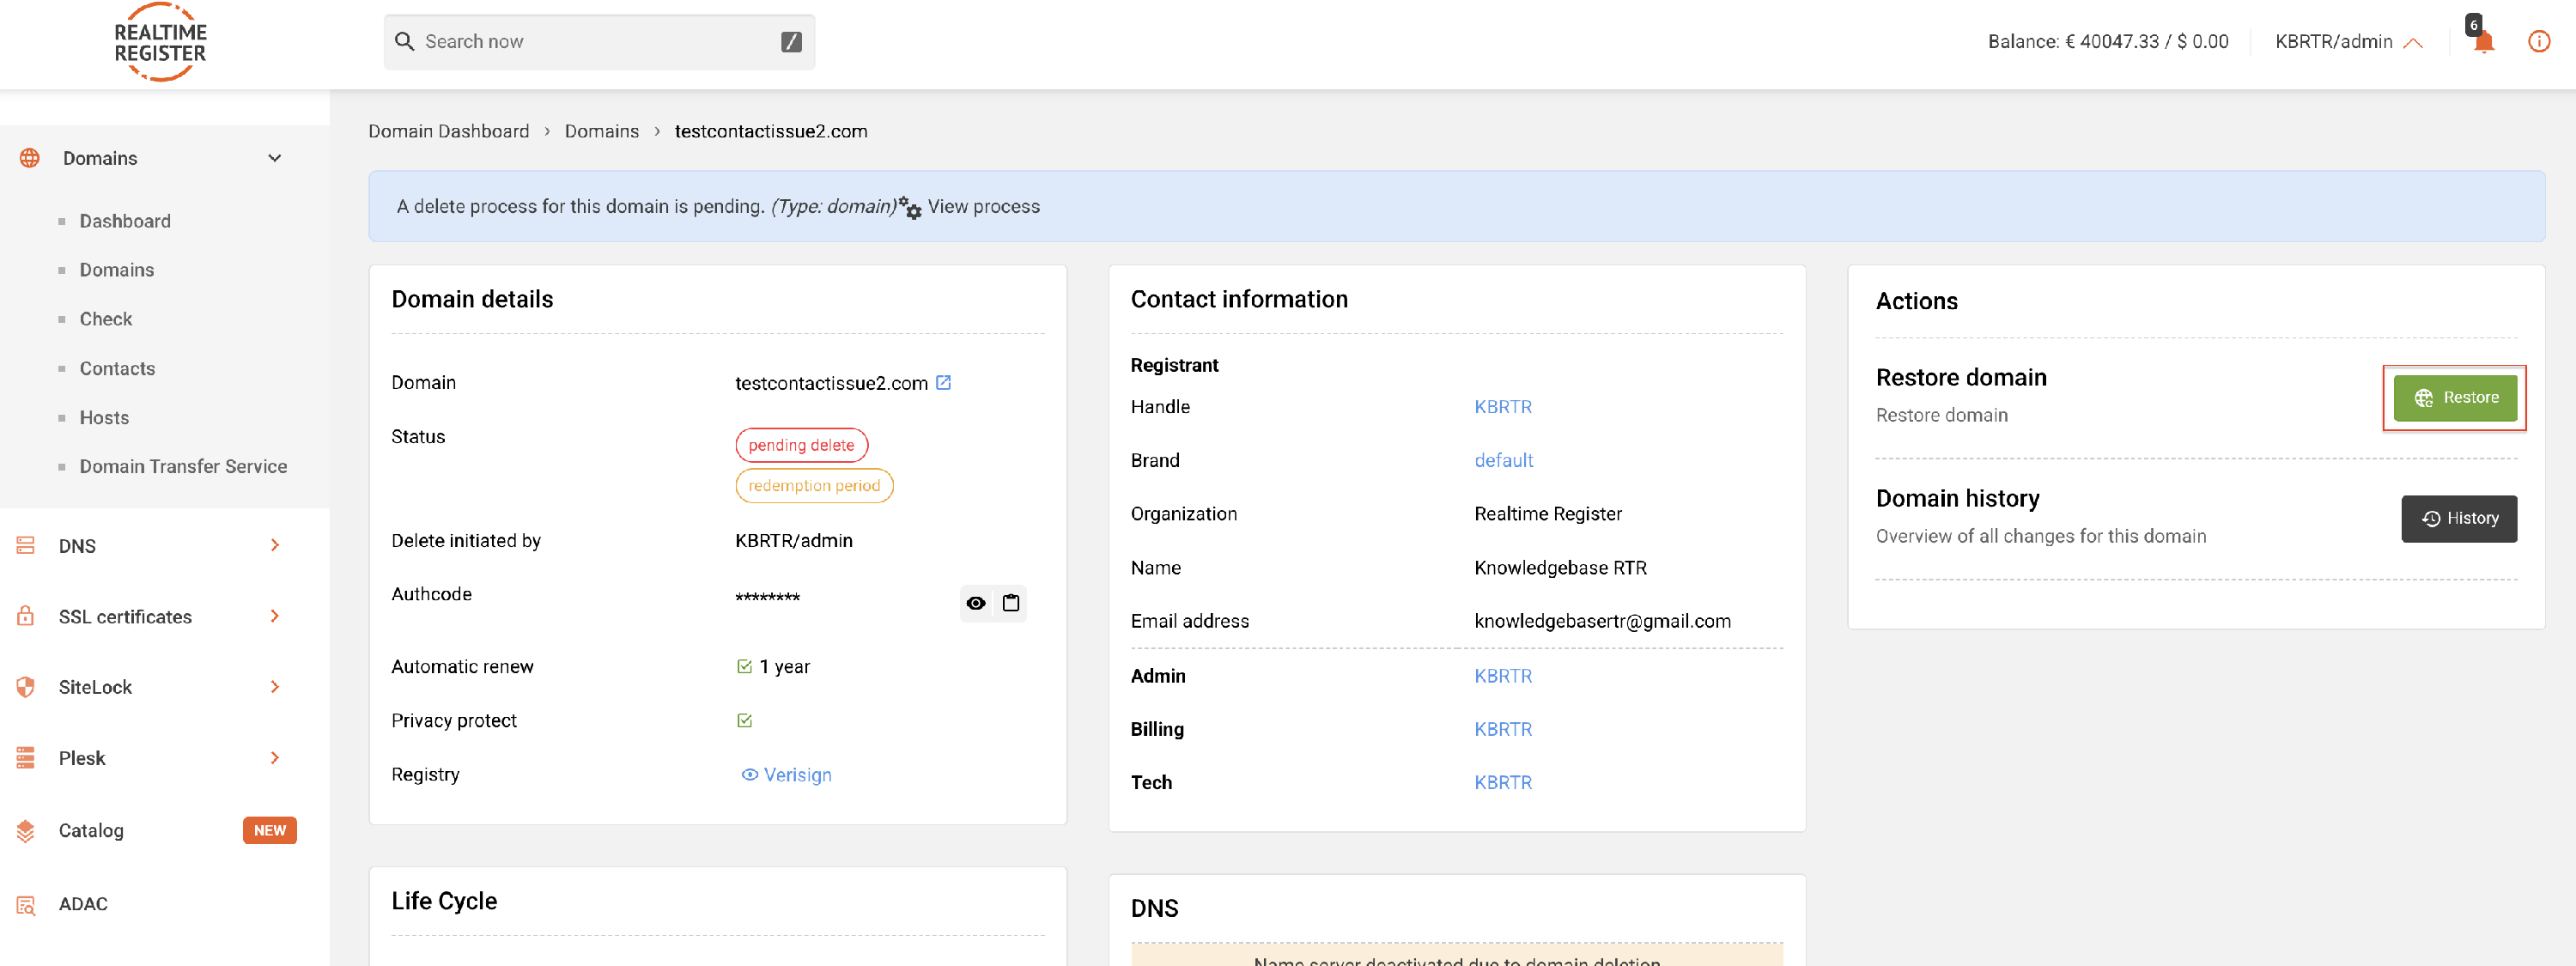The image size is (2576, 966).
Task: Click the ADAC sidebar icon
Action: (26, 904)
